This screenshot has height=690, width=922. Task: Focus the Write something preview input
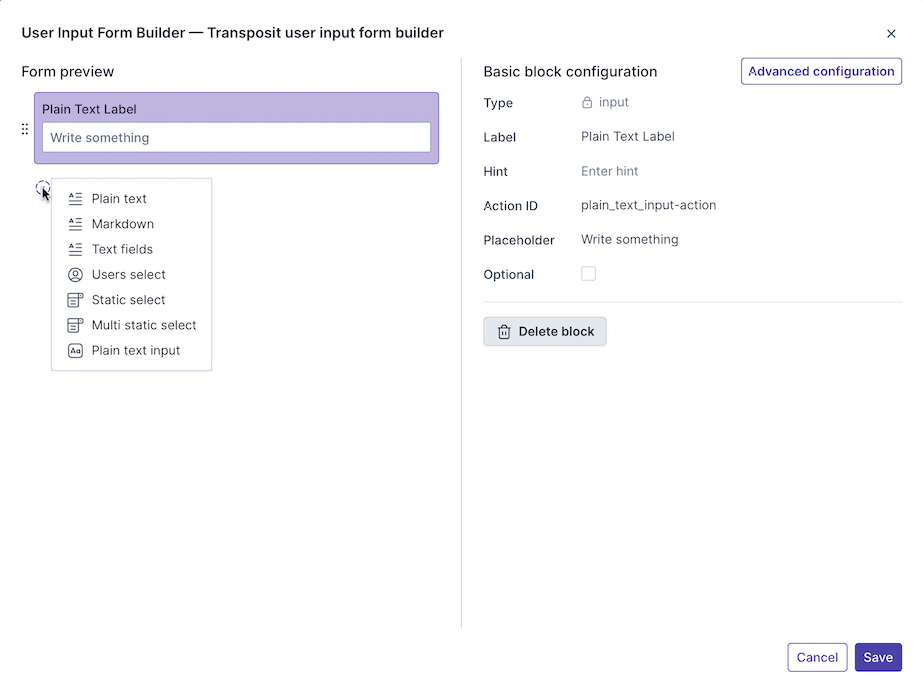click(x=236, y=138)
